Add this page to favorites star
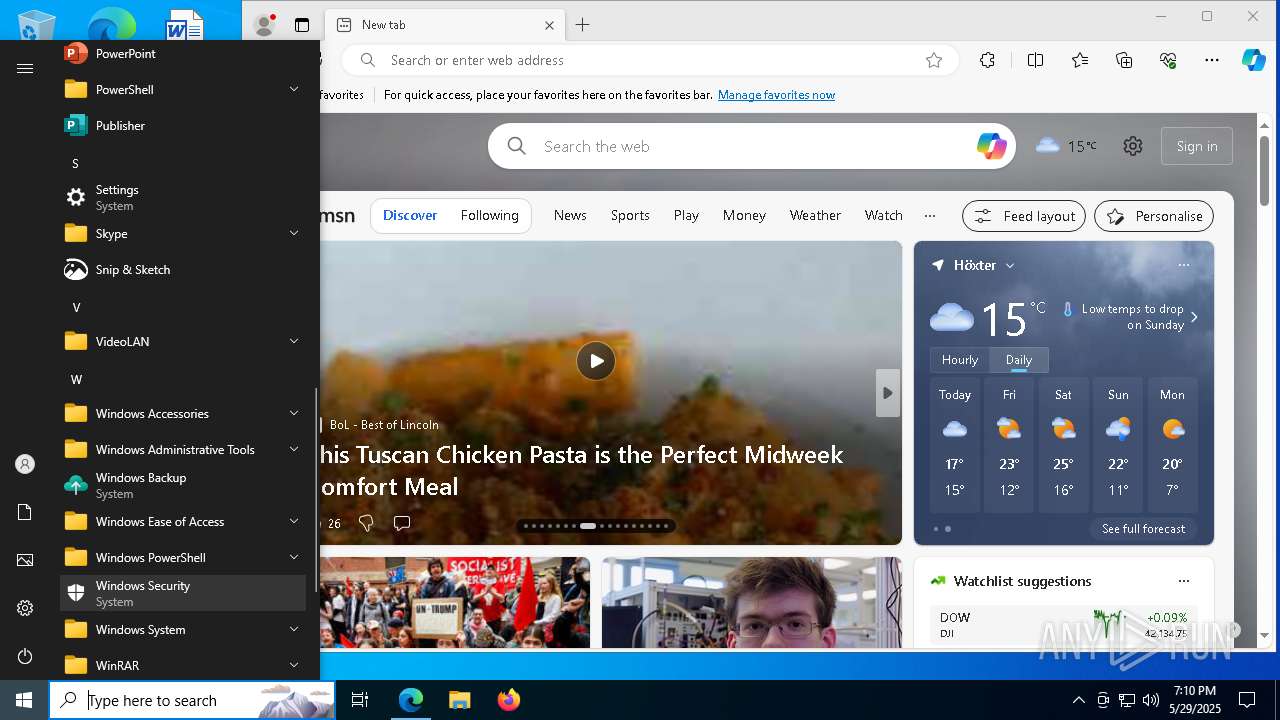The height and width of the screenshot is (720, 1280). click(x=934, y=60)
